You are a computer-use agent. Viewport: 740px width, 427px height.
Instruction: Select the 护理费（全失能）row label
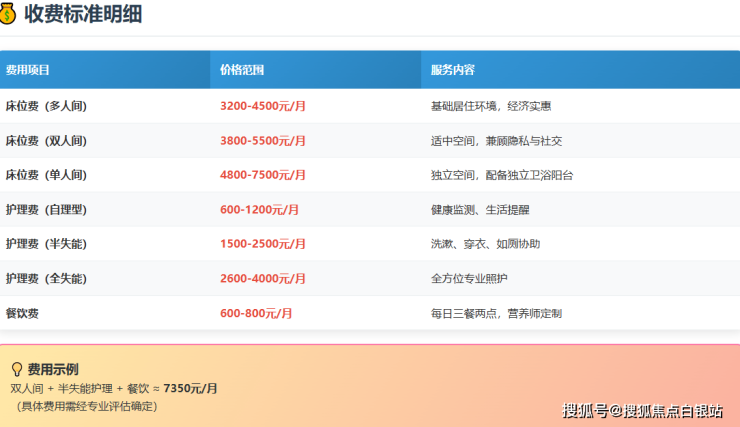click(x=46, y=278)
